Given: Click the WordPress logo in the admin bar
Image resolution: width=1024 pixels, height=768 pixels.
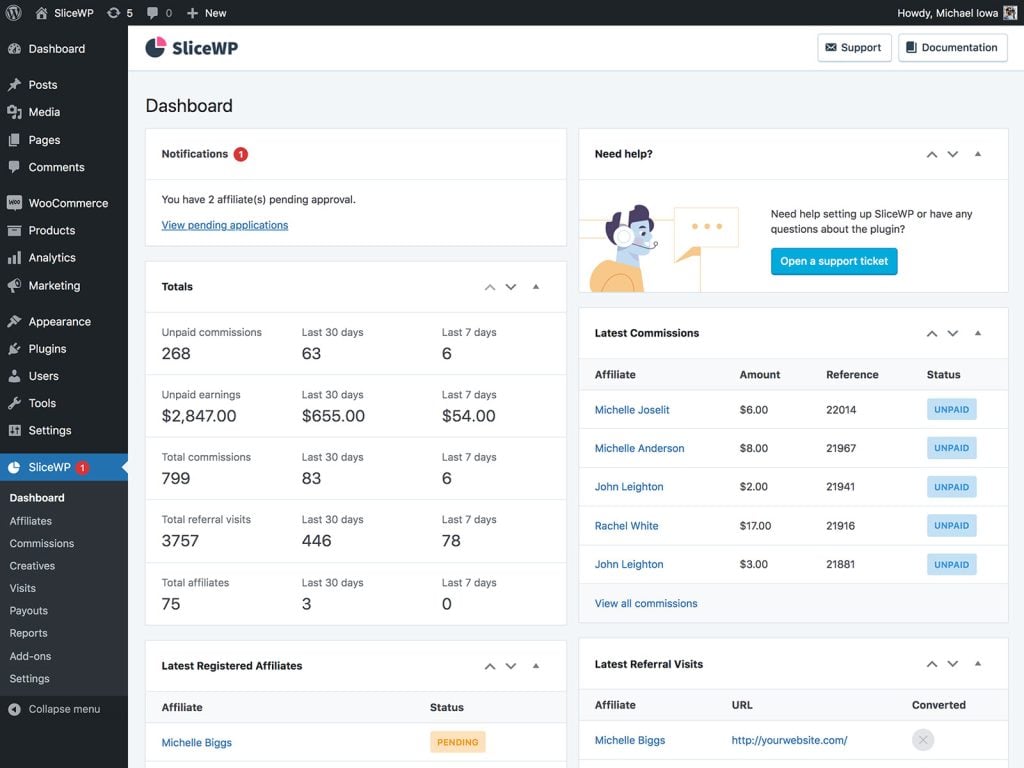Looking at the screenshot, I should click(13, 13).
